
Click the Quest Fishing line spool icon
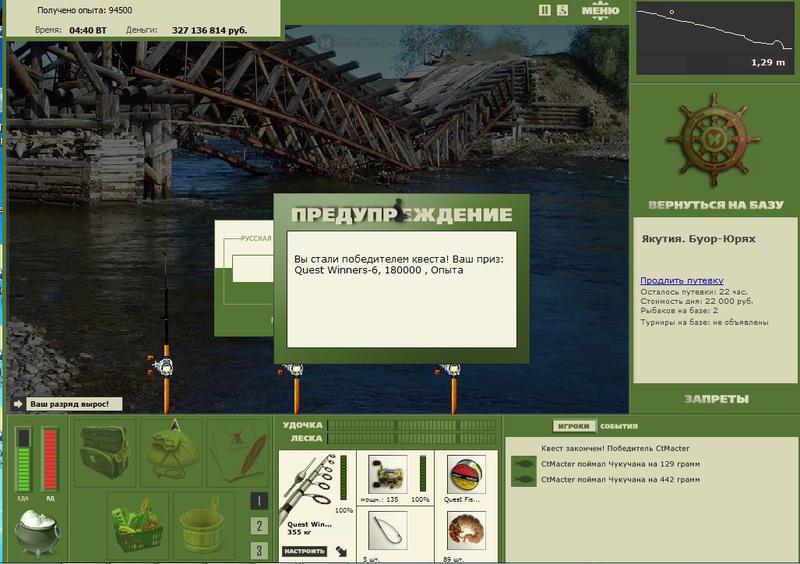tap(466, 474)
